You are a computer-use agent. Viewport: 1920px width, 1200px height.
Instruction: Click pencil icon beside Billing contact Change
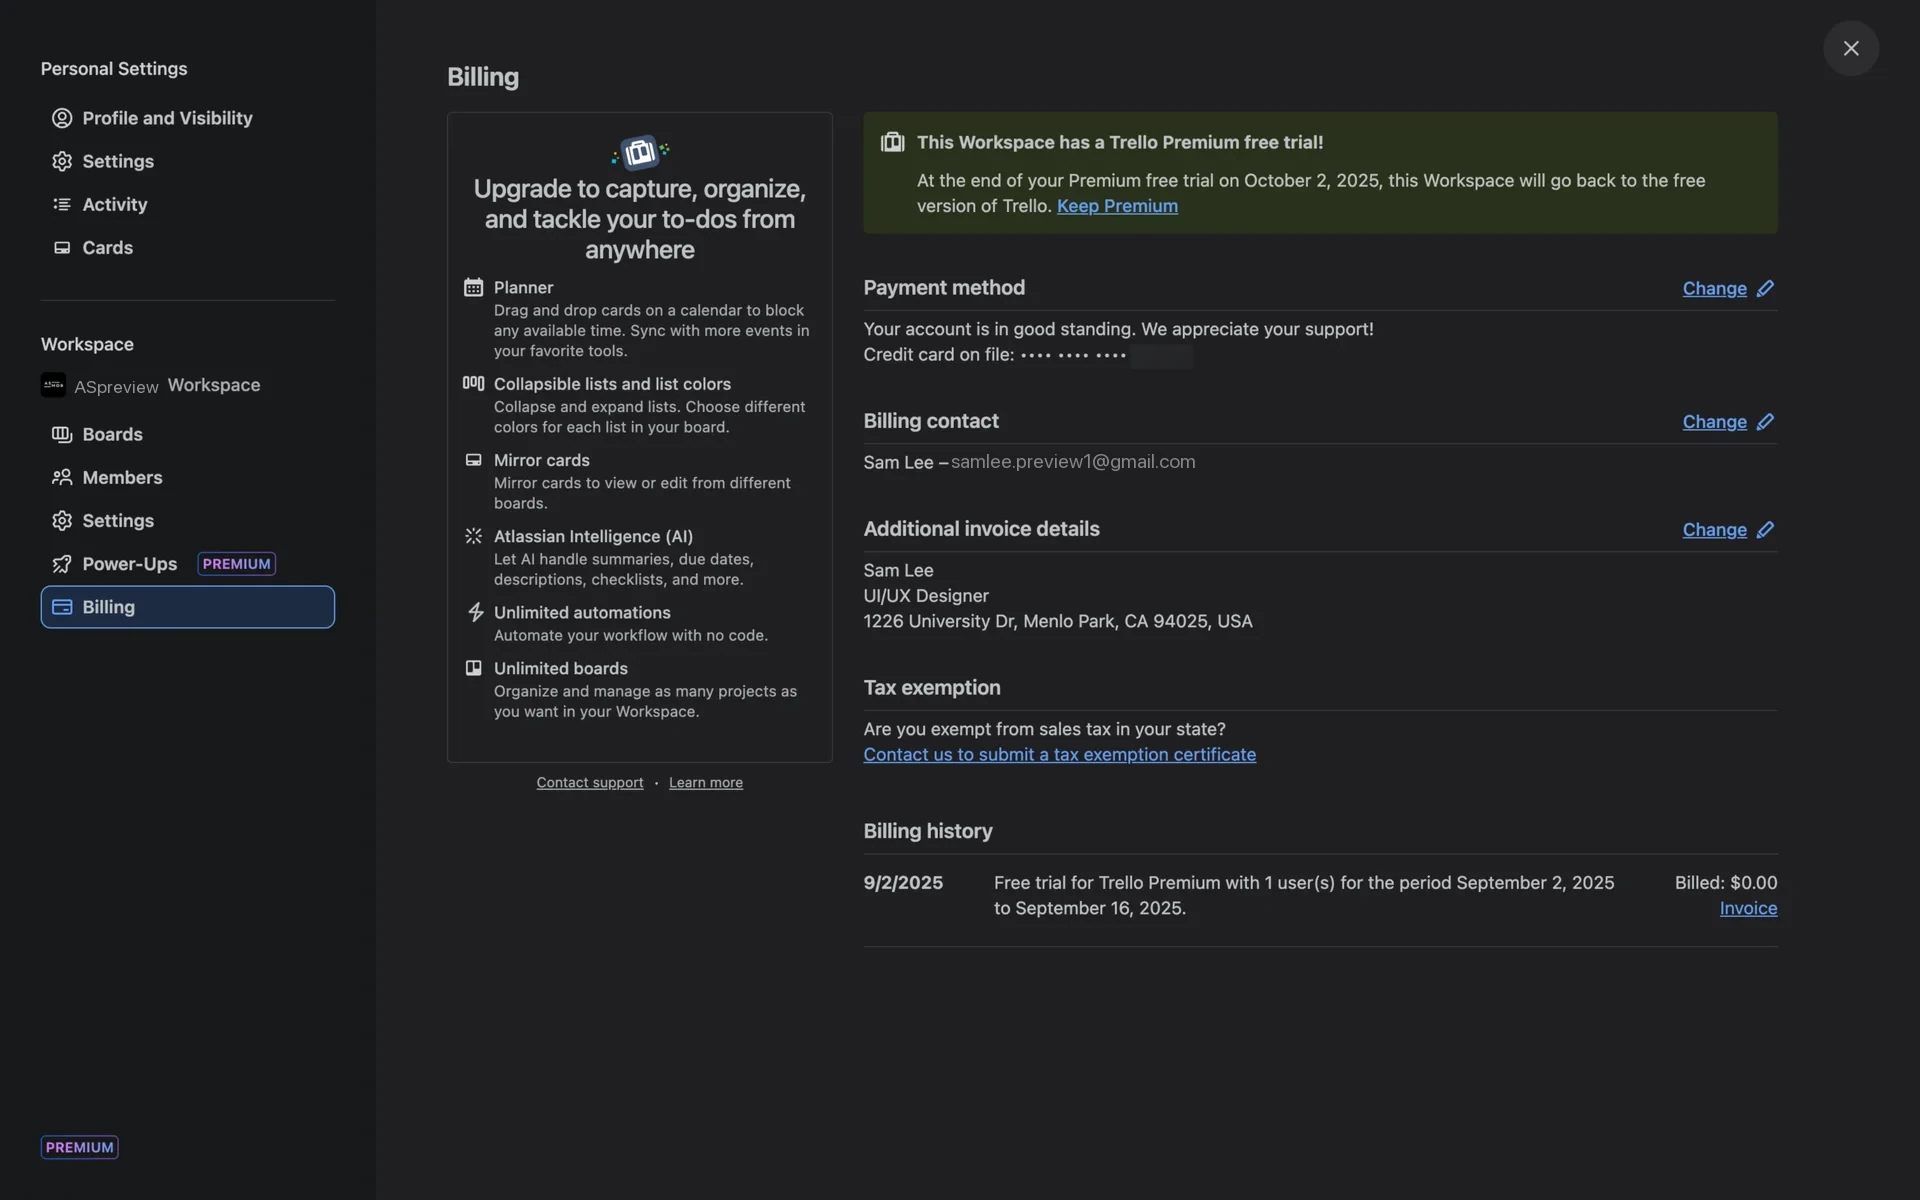(1765, 422)
